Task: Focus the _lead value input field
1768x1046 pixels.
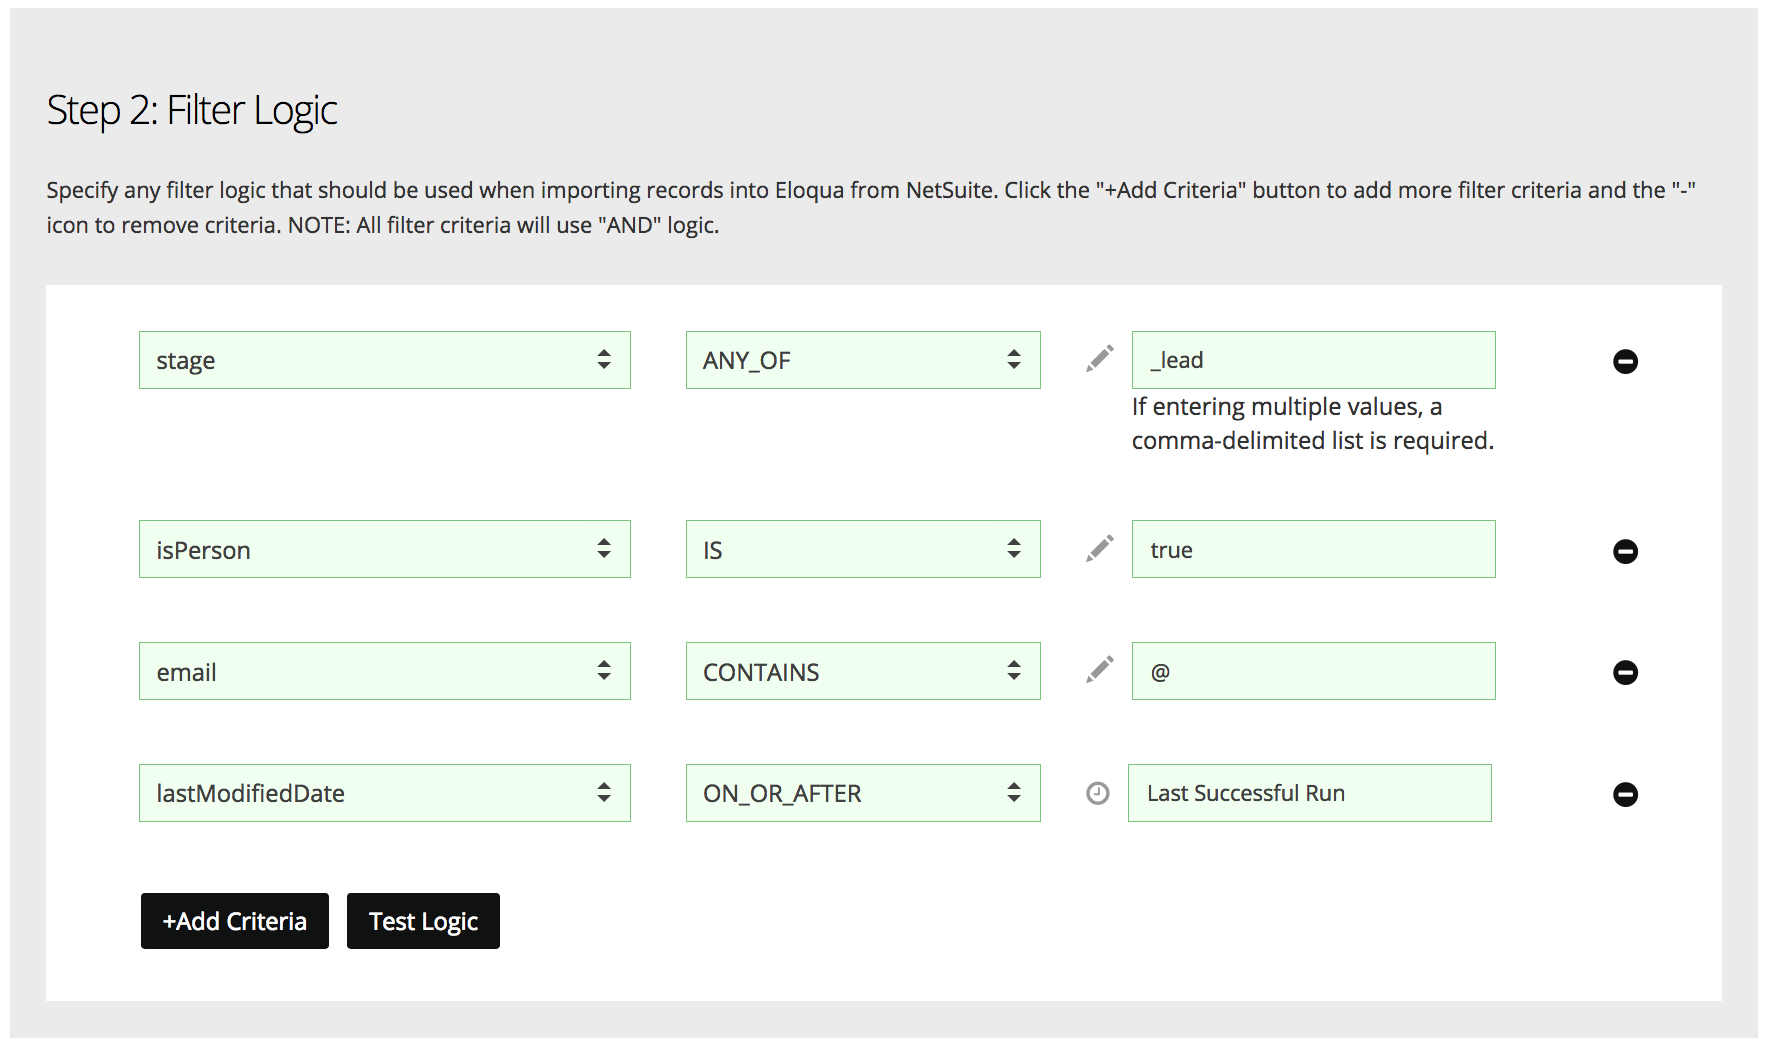Action: [1314, 360]
